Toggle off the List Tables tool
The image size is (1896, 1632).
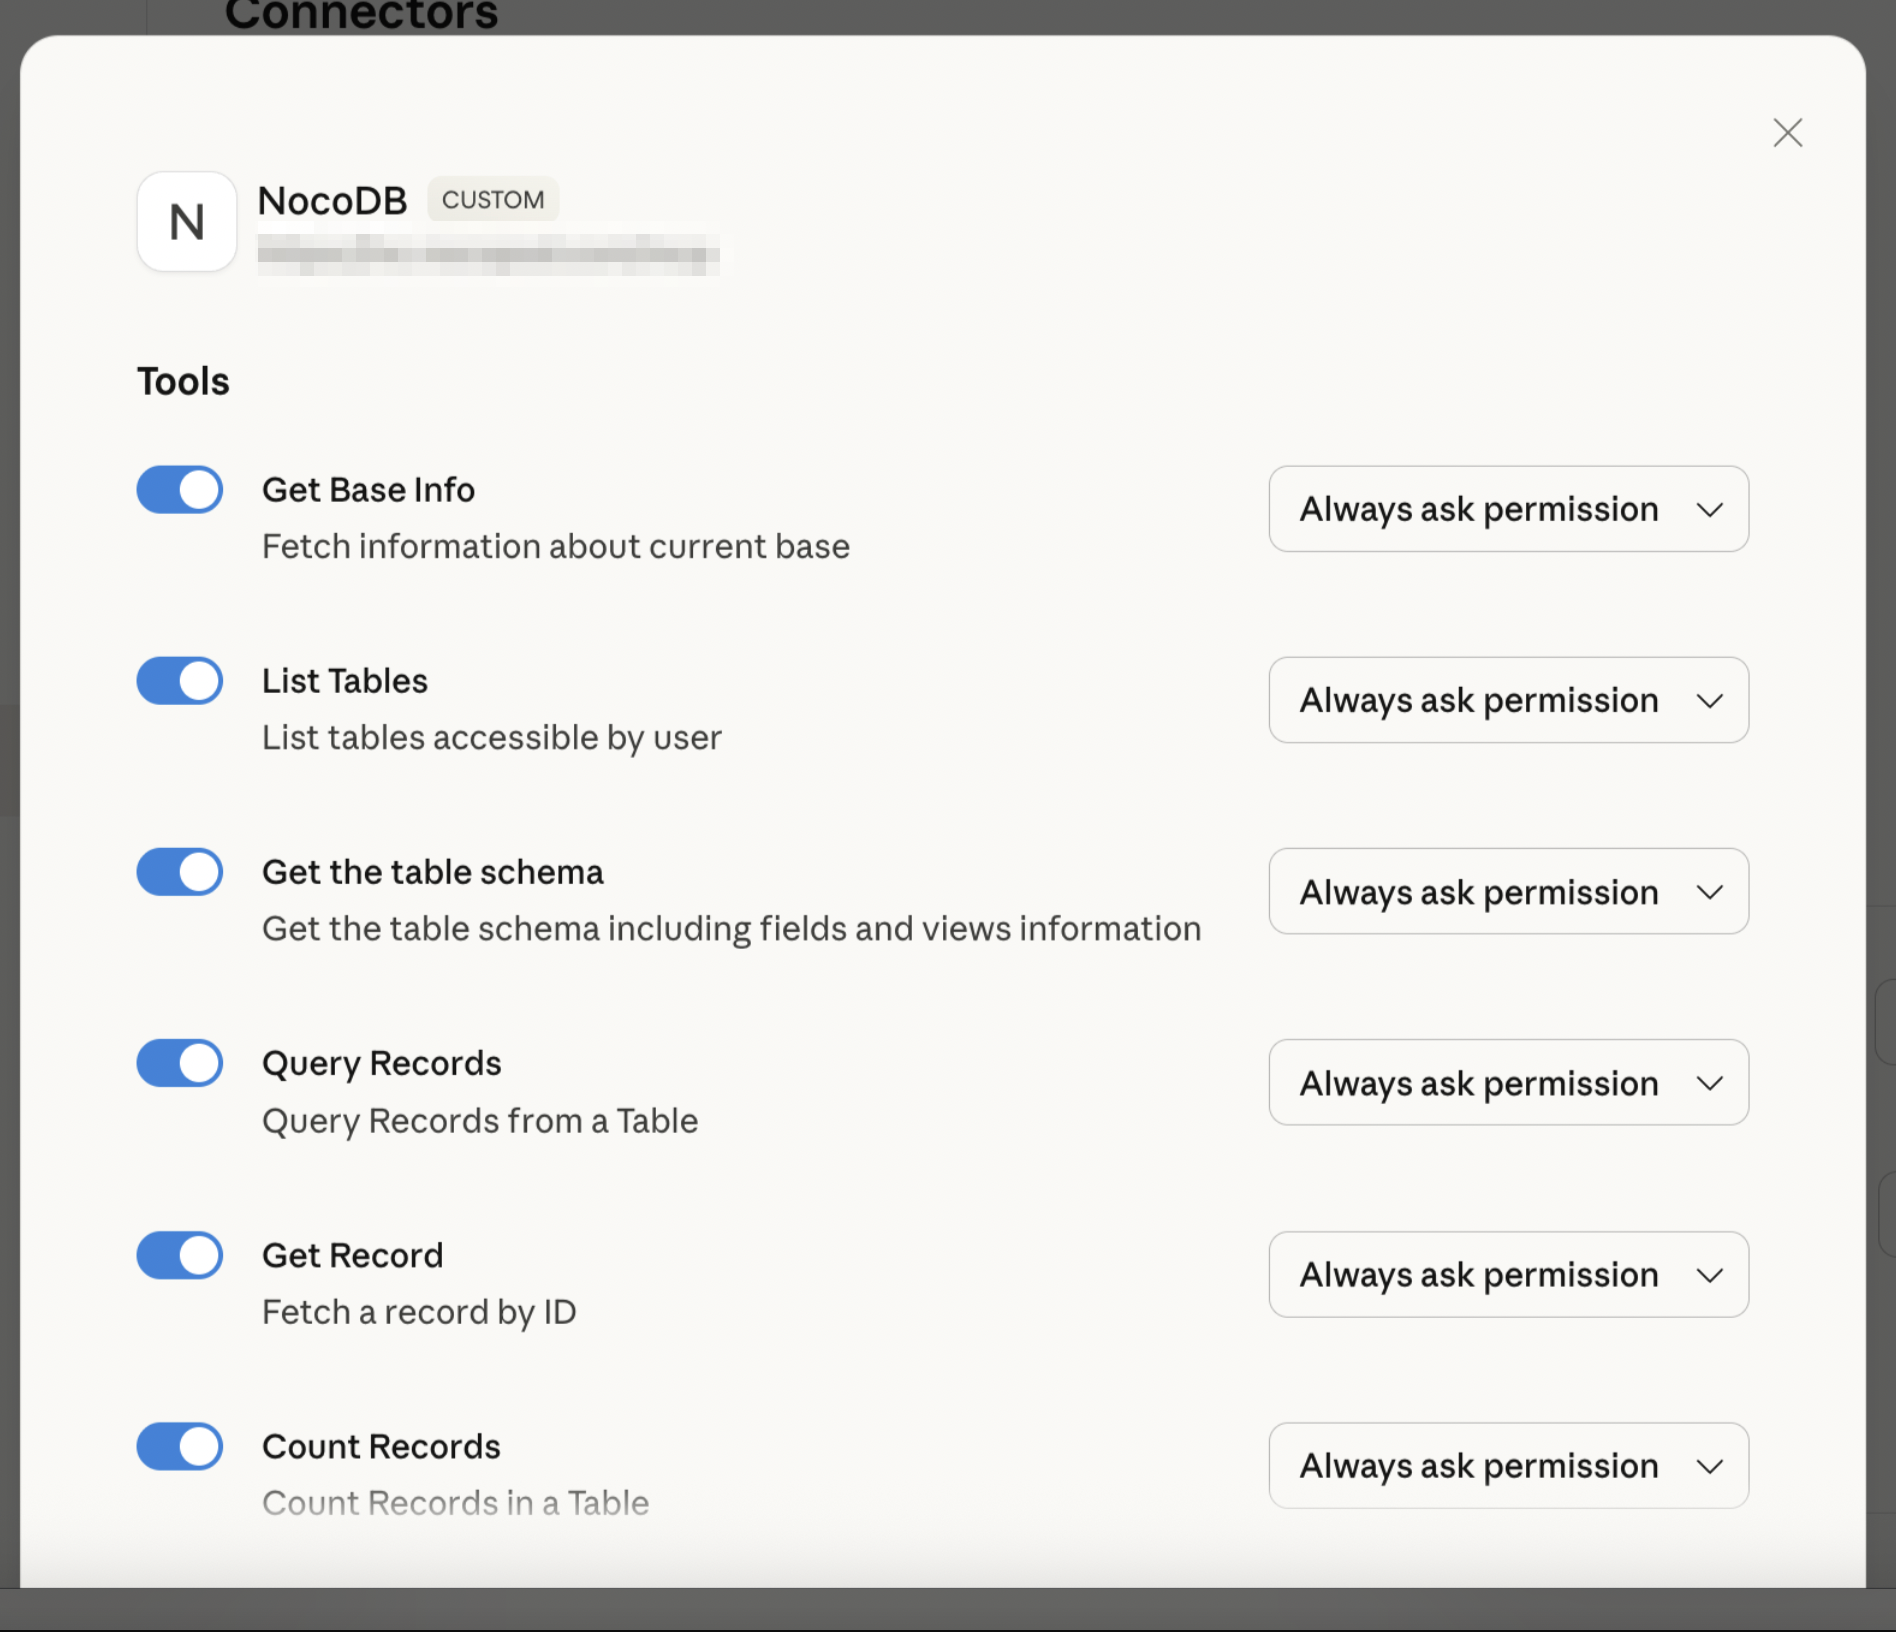click(x=180, y=681)
